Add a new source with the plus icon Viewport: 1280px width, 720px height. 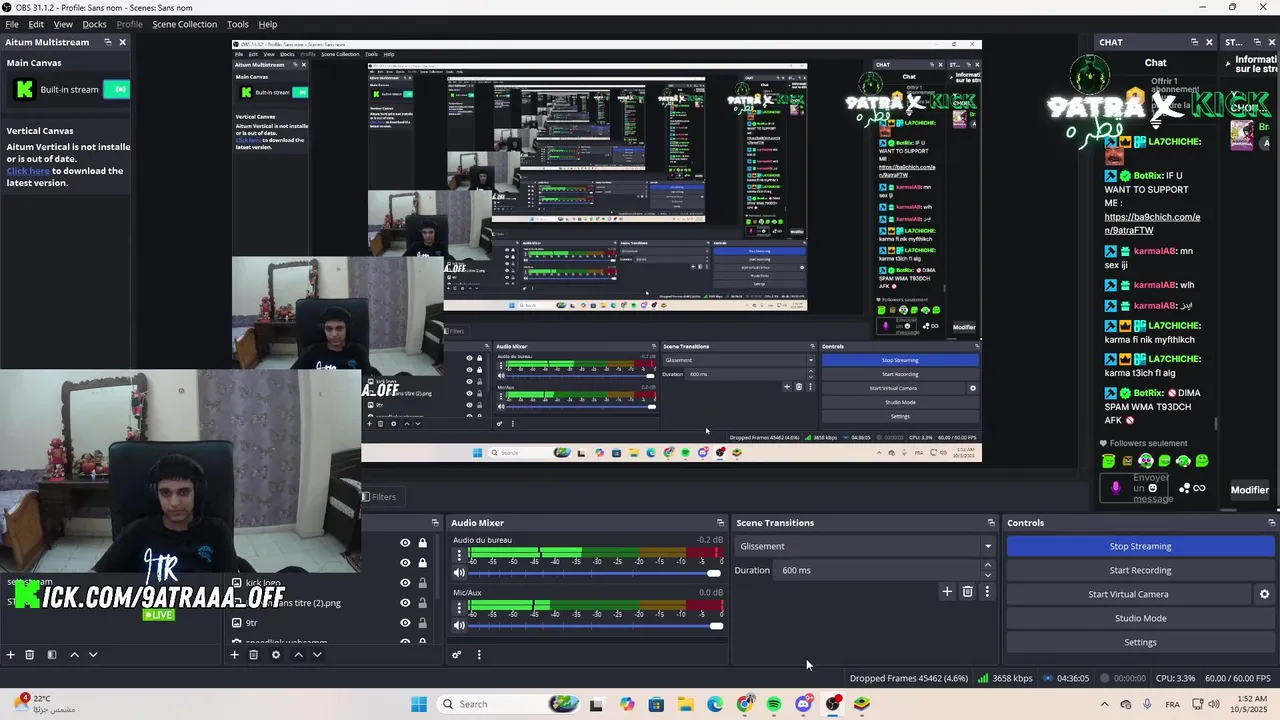pos(234,655)
